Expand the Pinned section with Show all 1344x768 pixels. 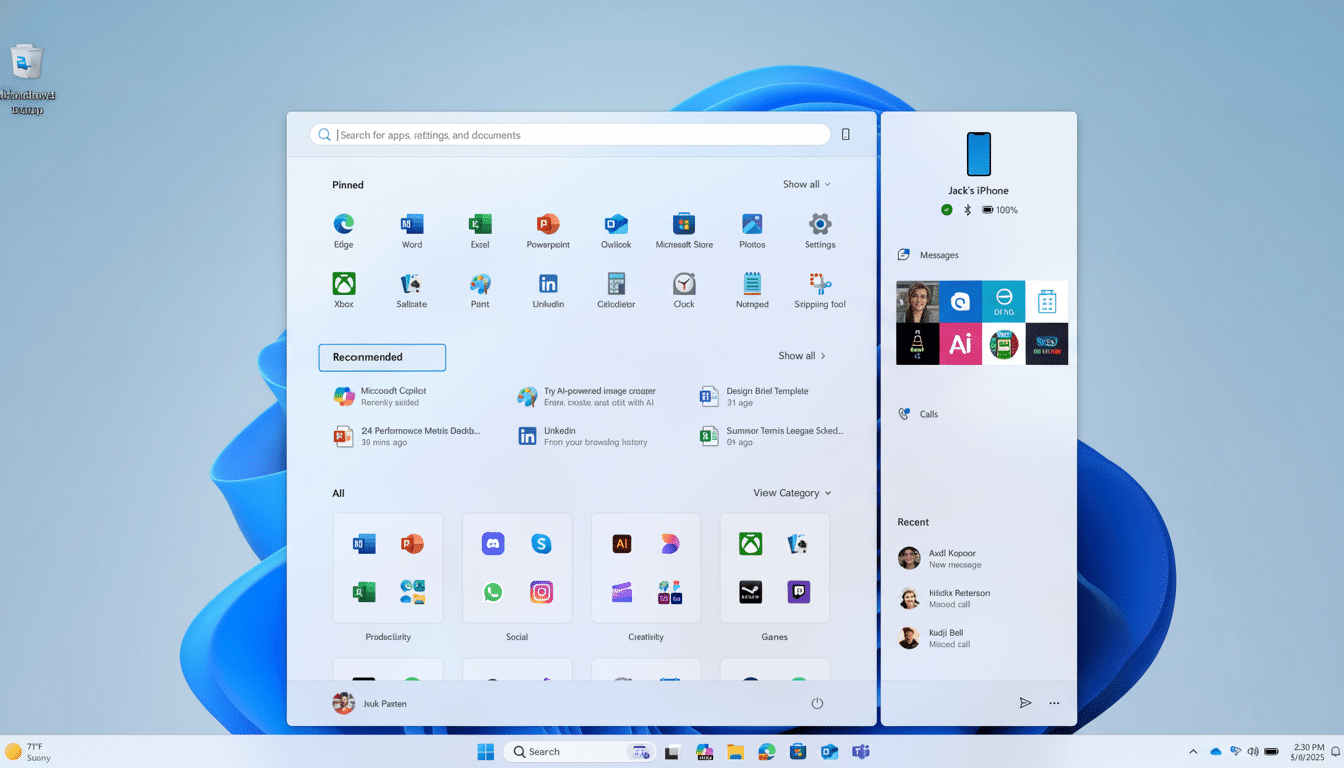pyautogui.click(x=806, y=184)
